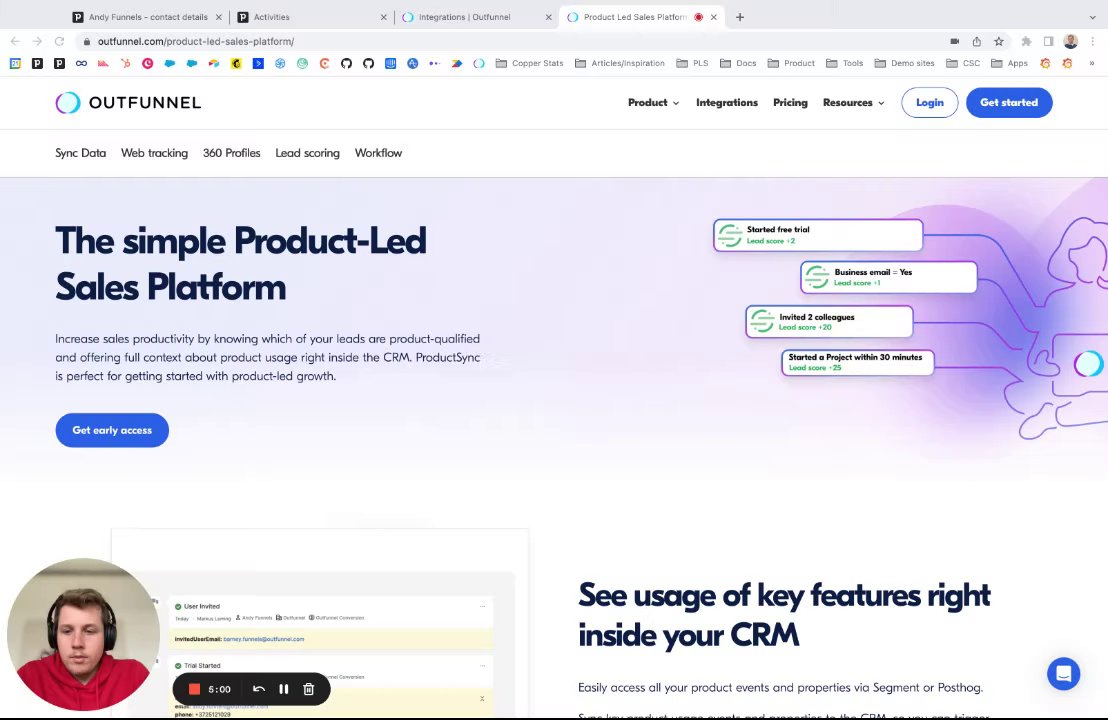
Task: Open the CSC bookmark folder
Action: pyautogui.click(x=963, y=63)
